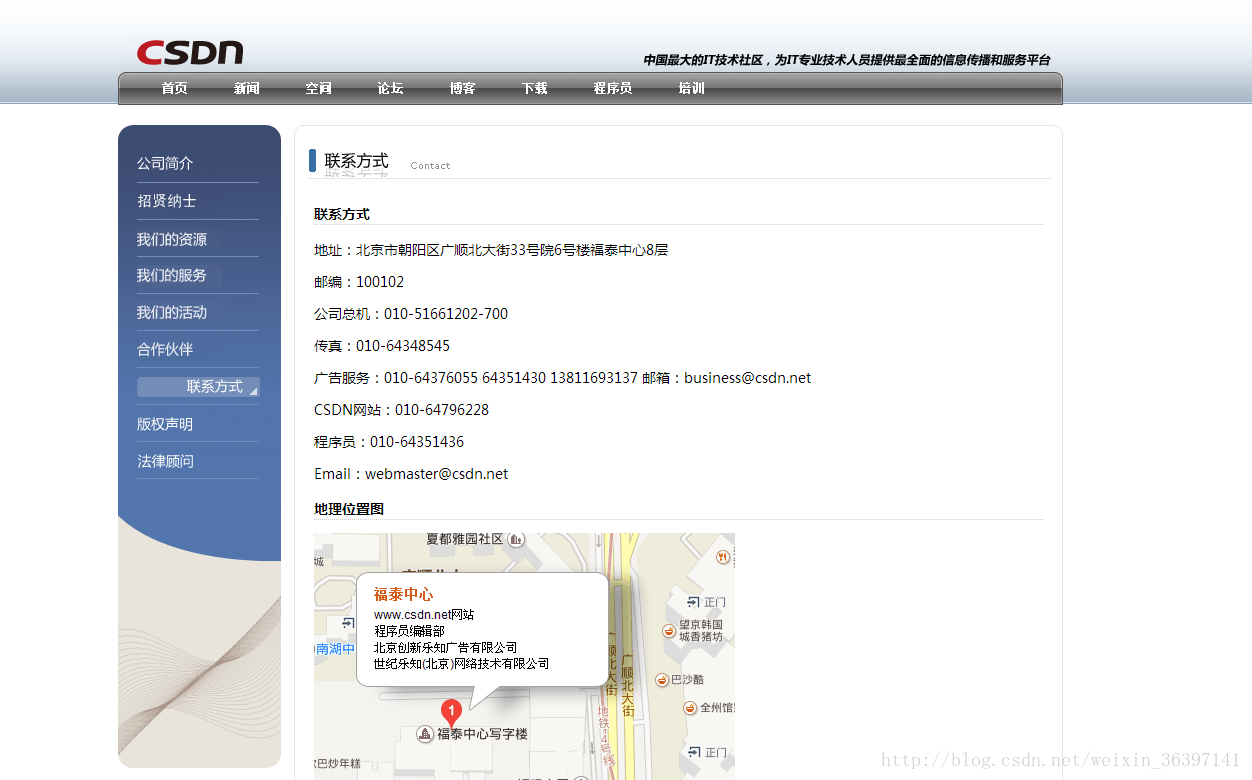1252x780 pixels.
Task: Go to 公司简介 in the sidebar
Action: coord(165,163)
